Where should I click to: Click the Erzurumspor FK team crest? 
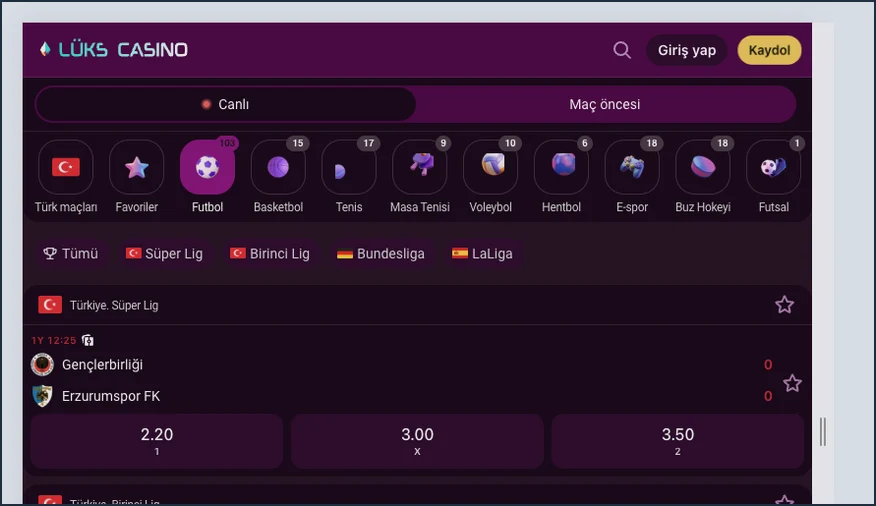42,396
